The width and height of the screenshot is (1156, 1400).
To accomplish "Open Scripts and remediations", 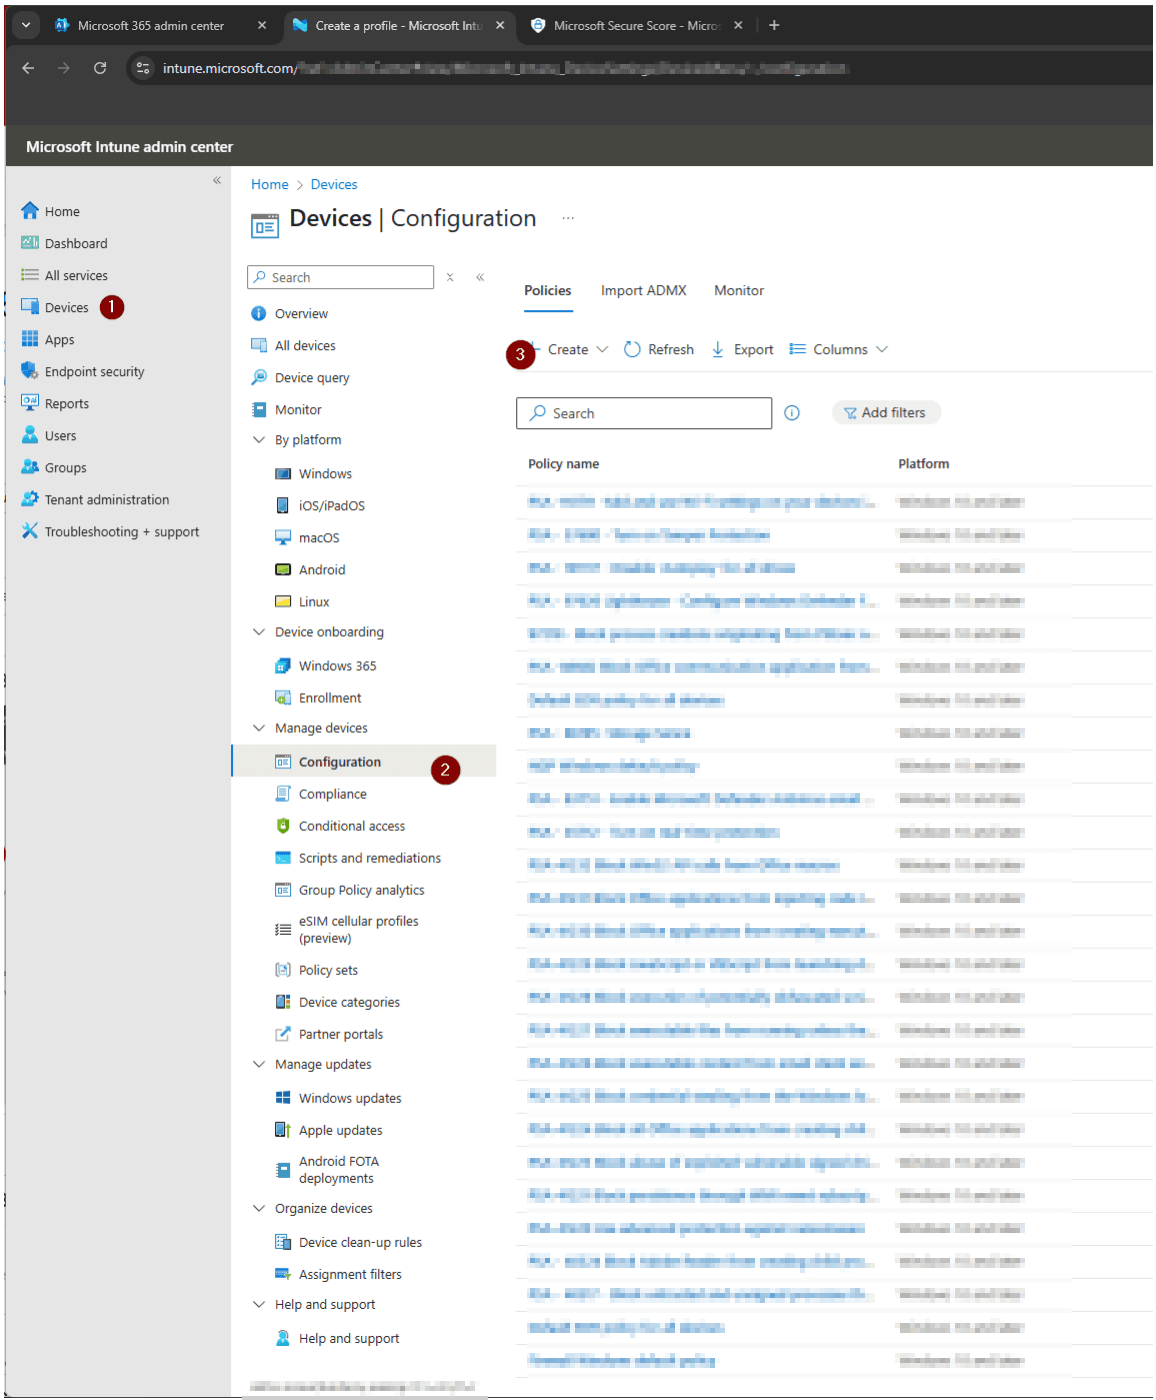I will (369, 858).
